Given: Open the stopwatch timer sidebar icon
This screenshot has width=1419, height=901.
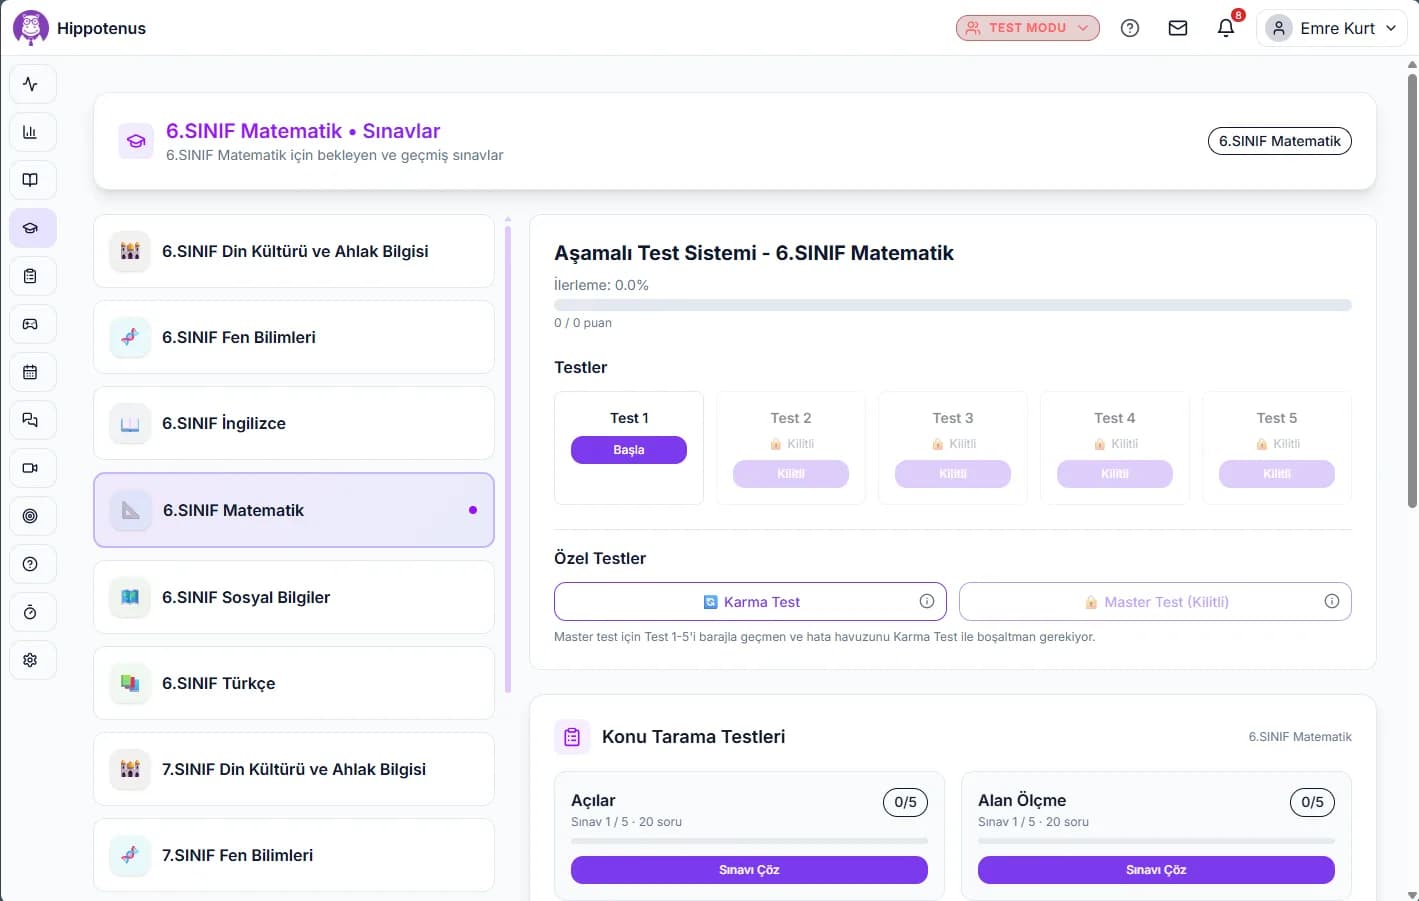Looking at the screenshot, I should click(30, 612).
